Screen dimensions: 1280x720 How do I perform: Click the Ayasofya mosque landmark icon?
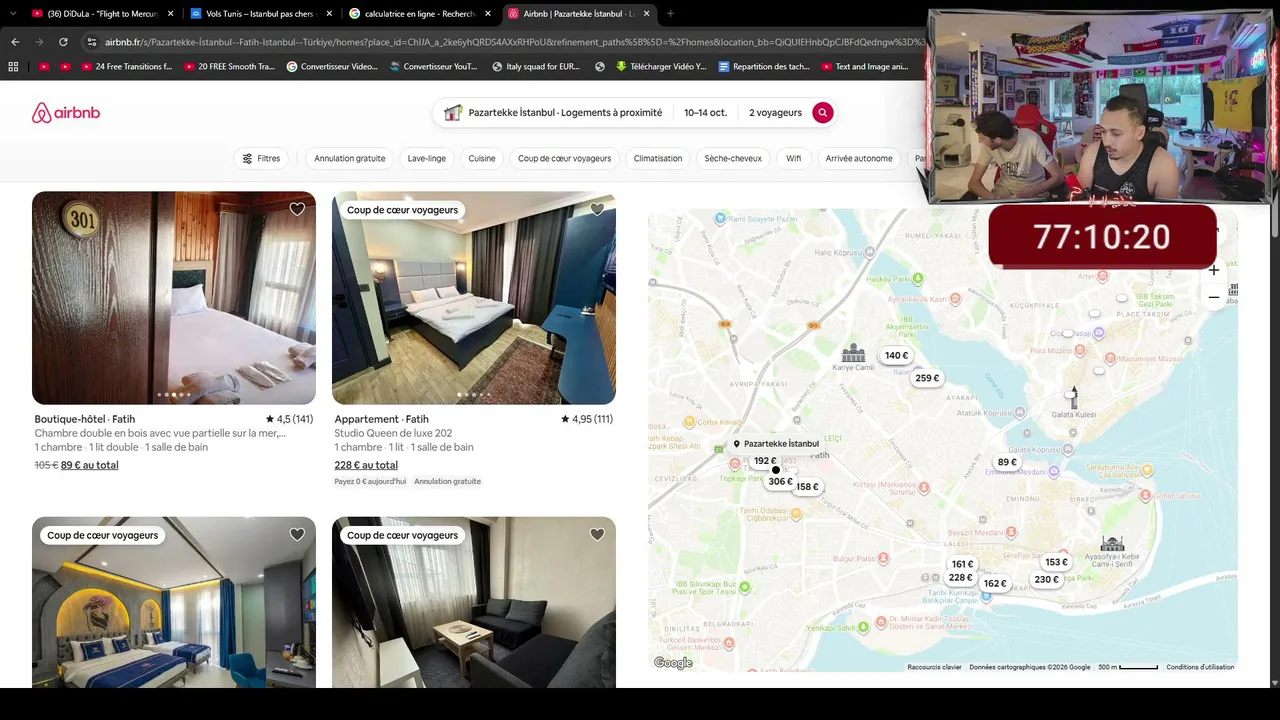[x=1112, y=544]
